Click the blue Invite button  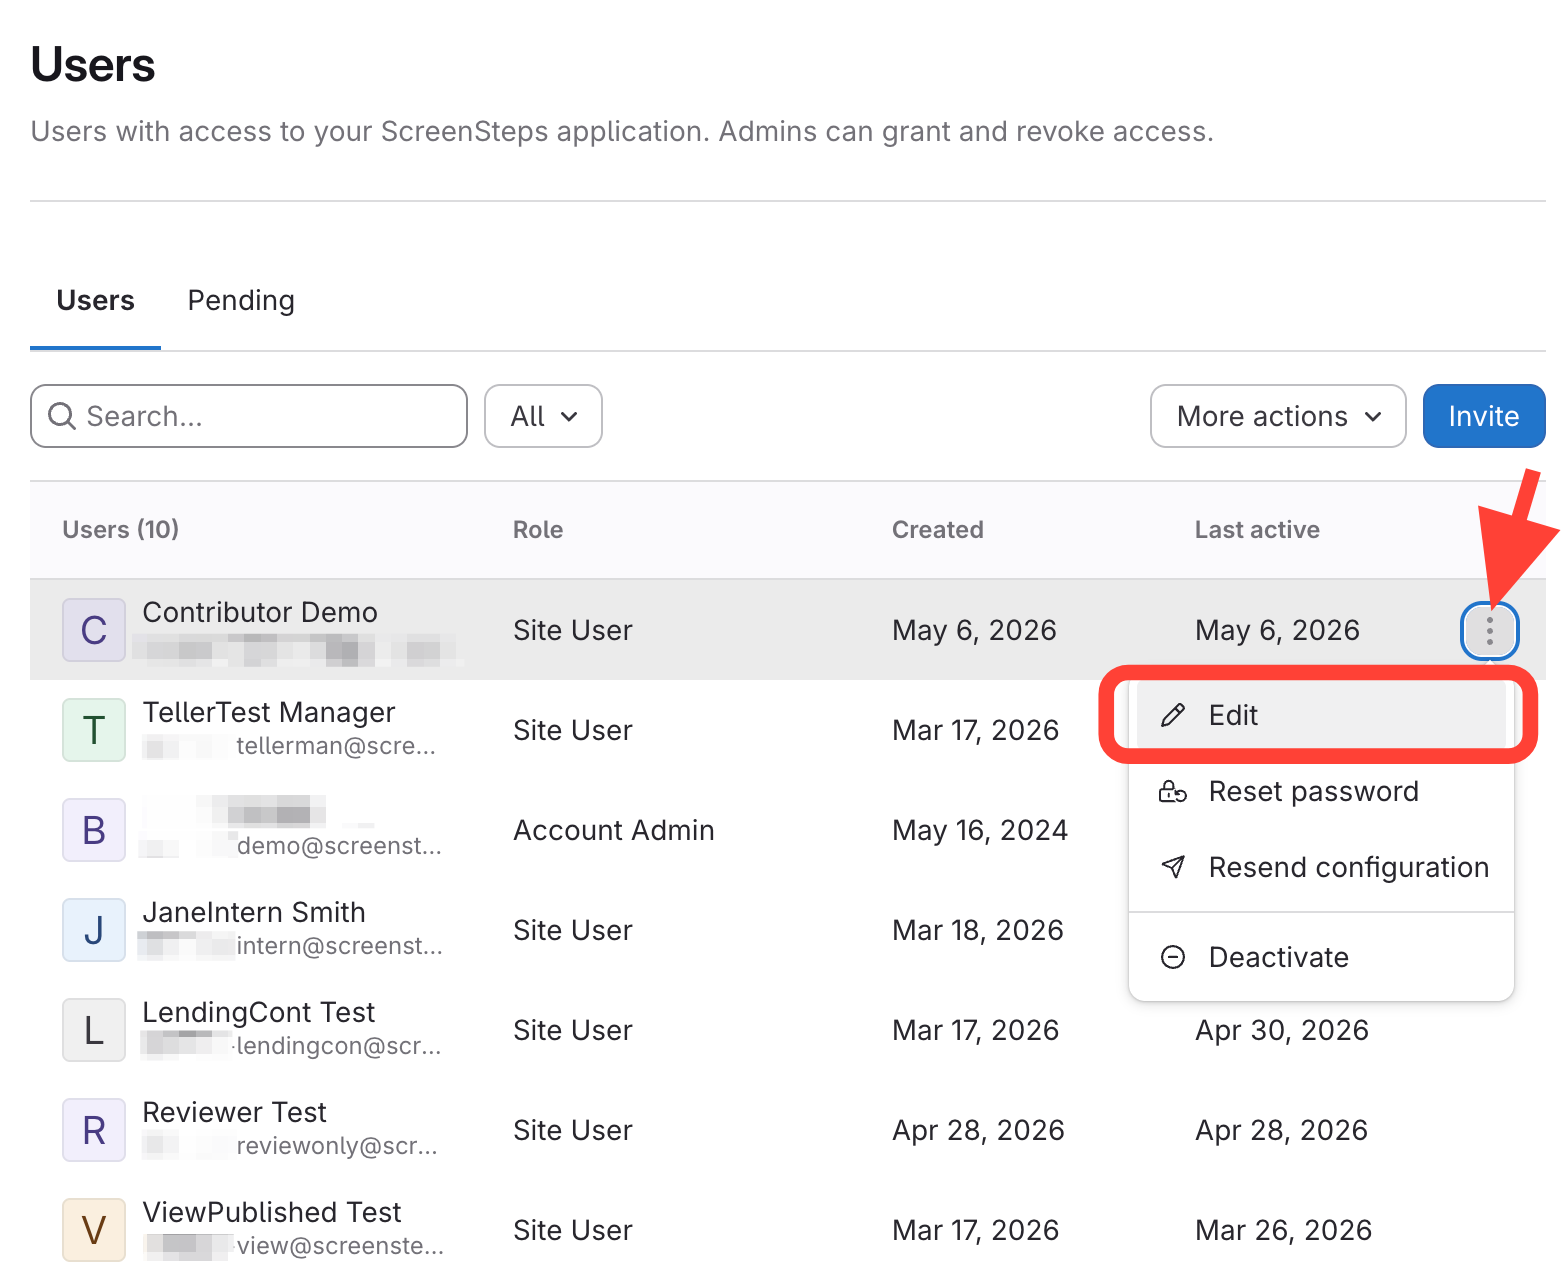1484,416
